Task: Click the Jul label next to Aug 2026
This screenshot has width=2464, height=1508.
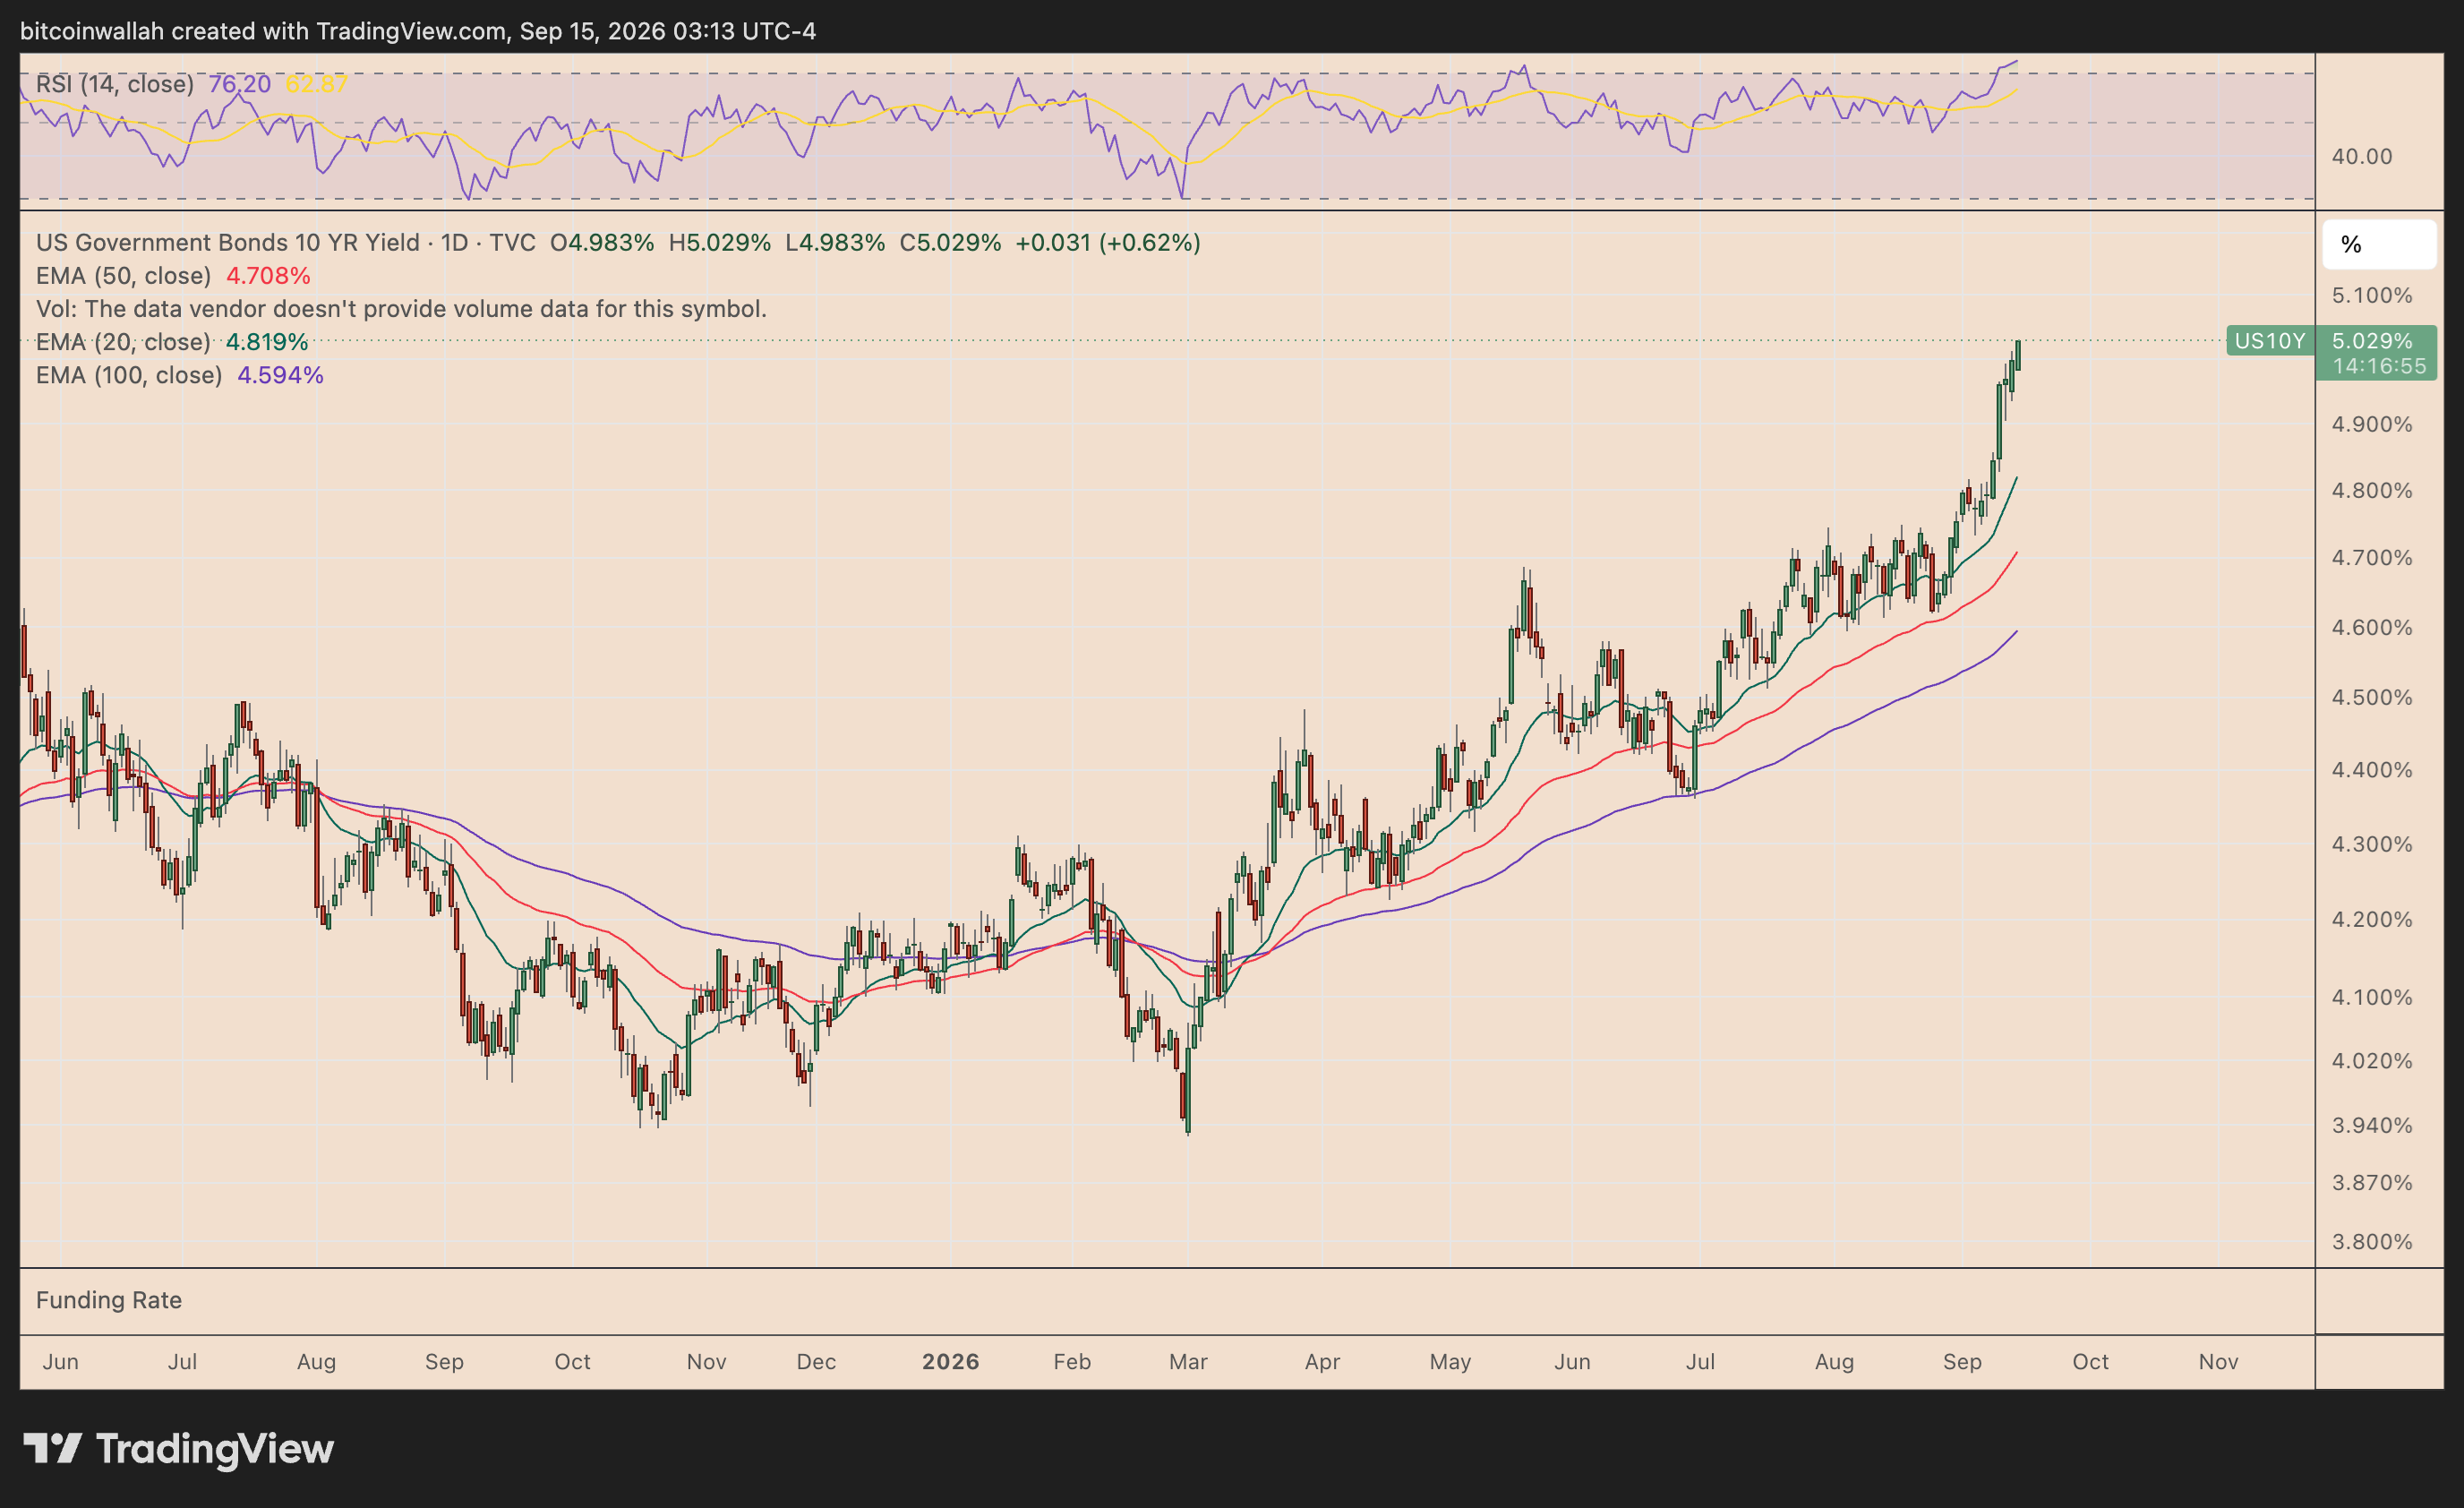Action: 1700,1361
